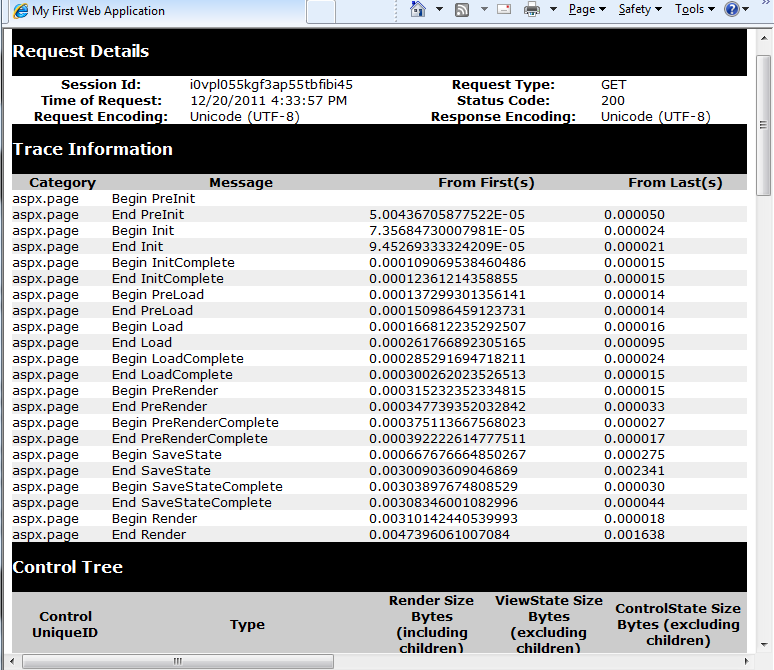This screenshot has height=670, width=774.
Task: Click the Print icon
Action: (532, 9)
